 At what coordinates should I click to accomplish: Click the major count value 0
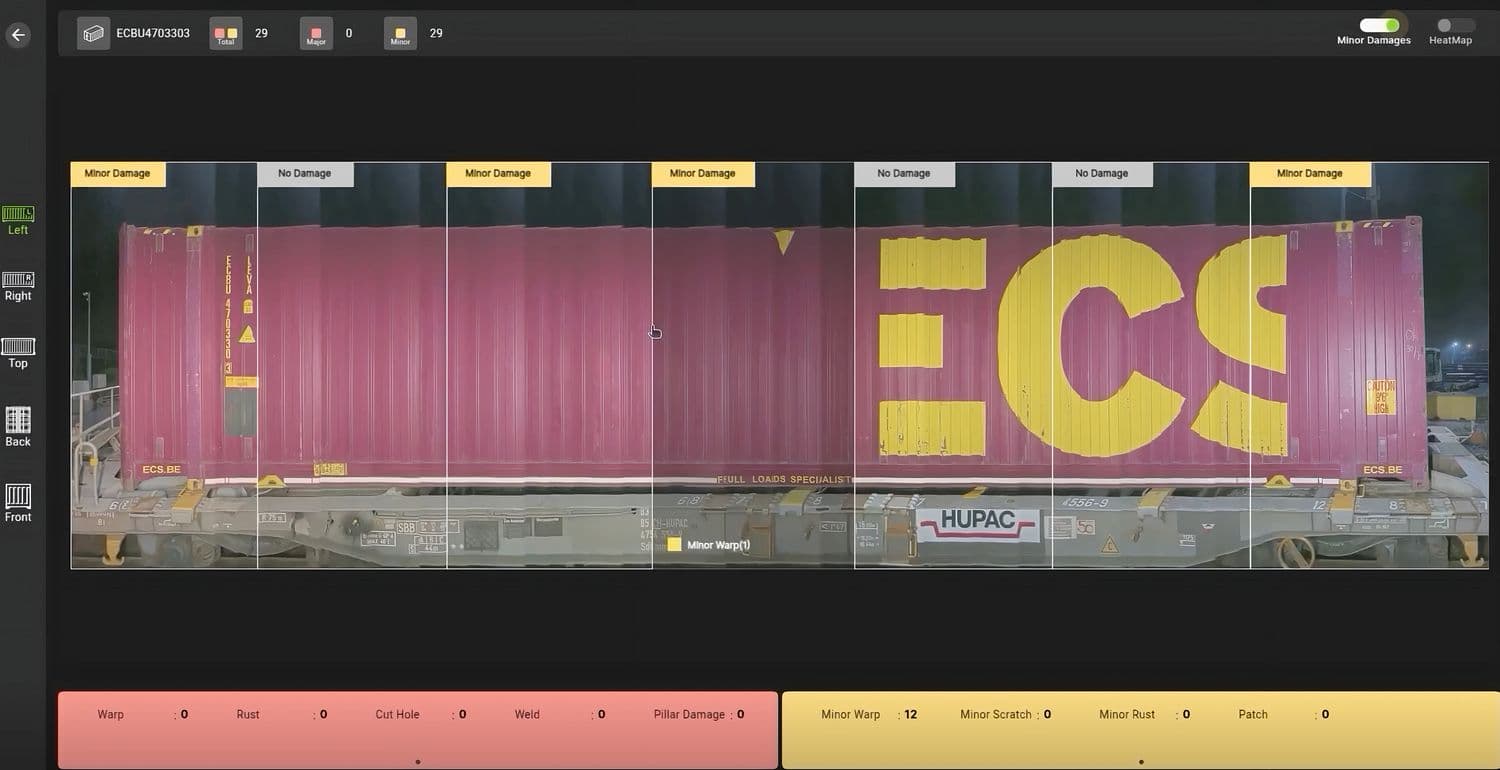(x=349, y=34)
